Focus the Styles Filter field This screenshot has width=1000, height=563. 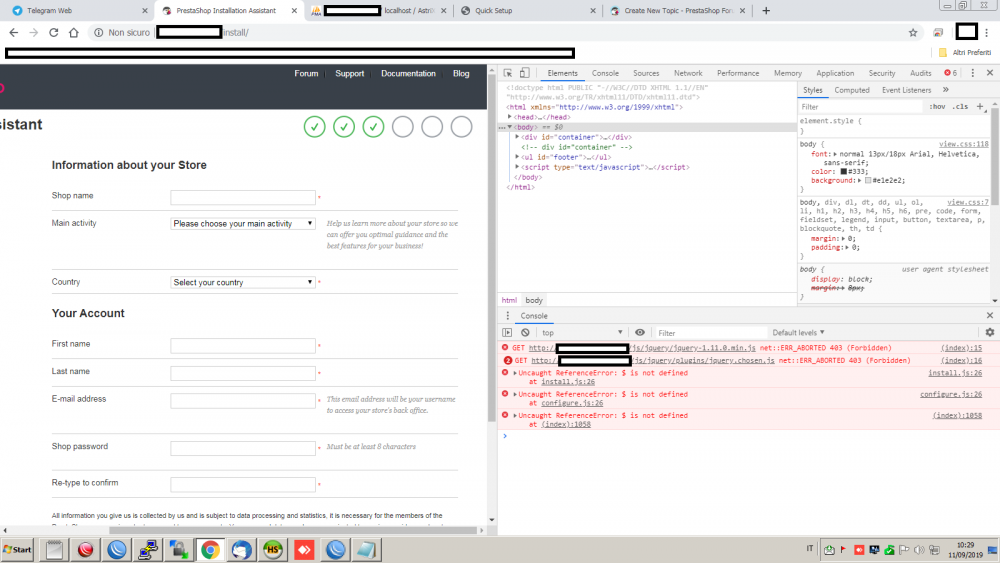(x=860, y=106)
